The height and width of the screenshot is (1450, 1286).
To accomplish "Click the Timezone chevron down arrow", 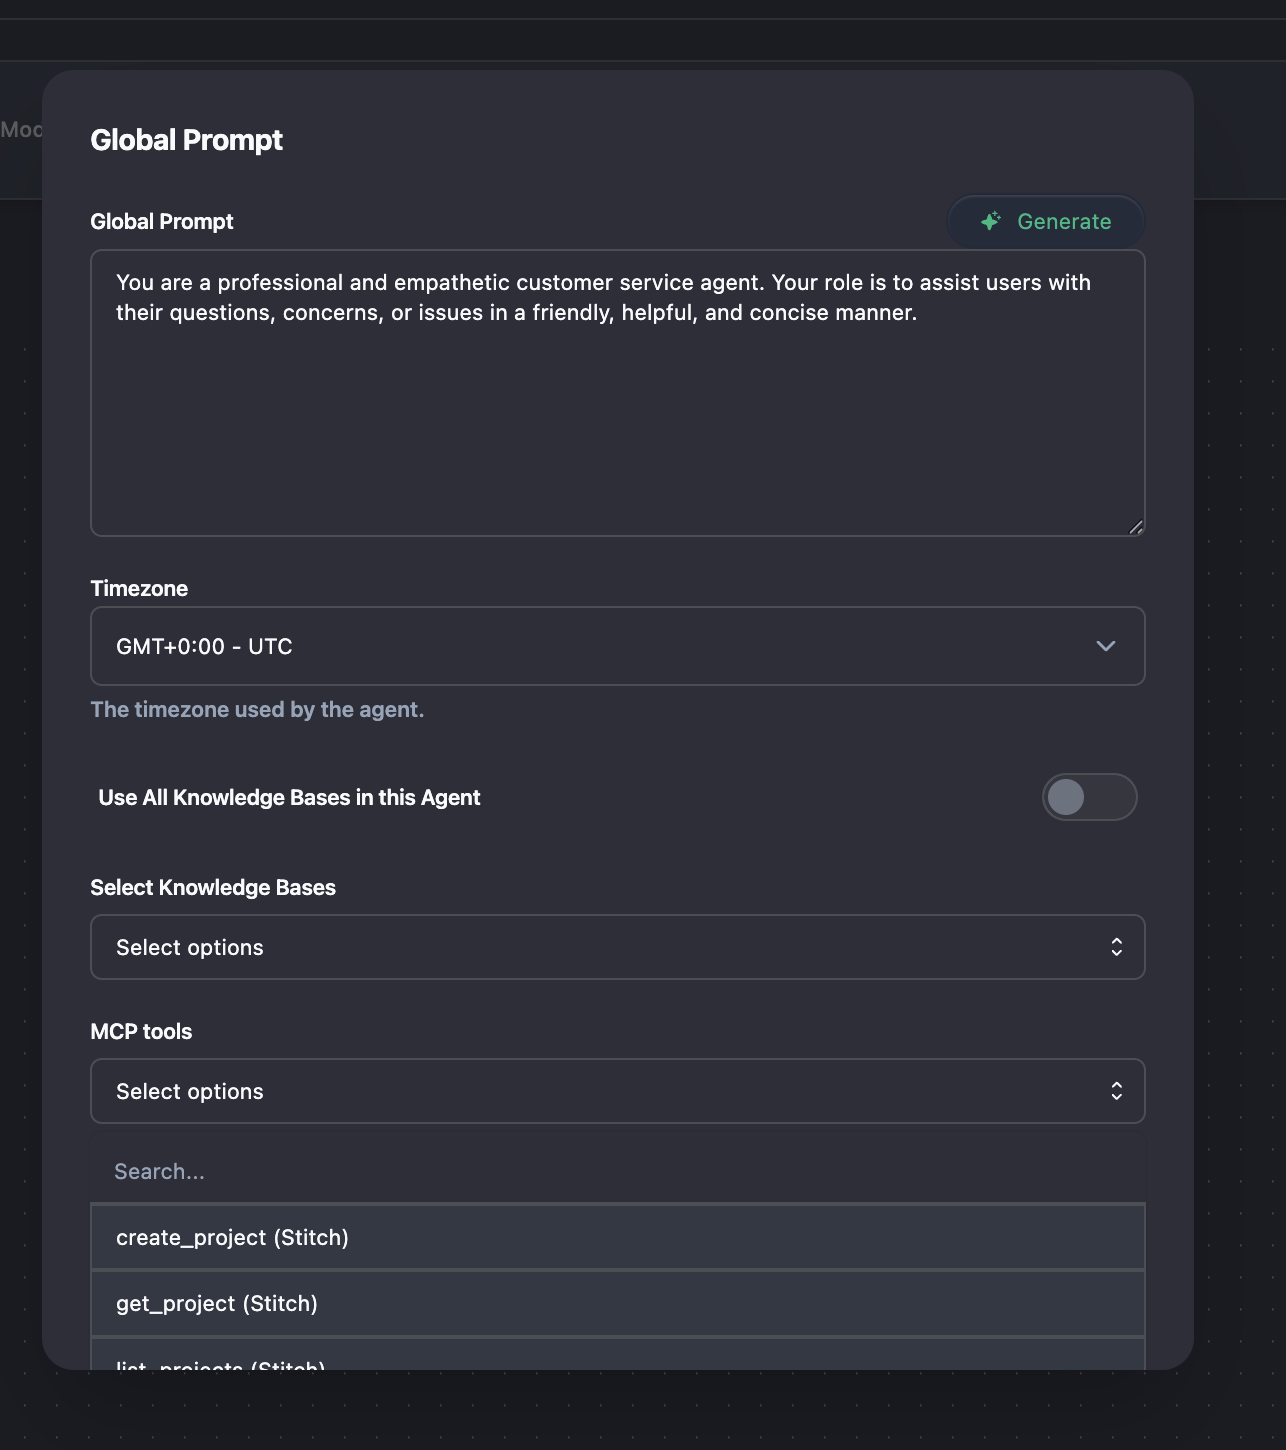I will point(1105,646).
